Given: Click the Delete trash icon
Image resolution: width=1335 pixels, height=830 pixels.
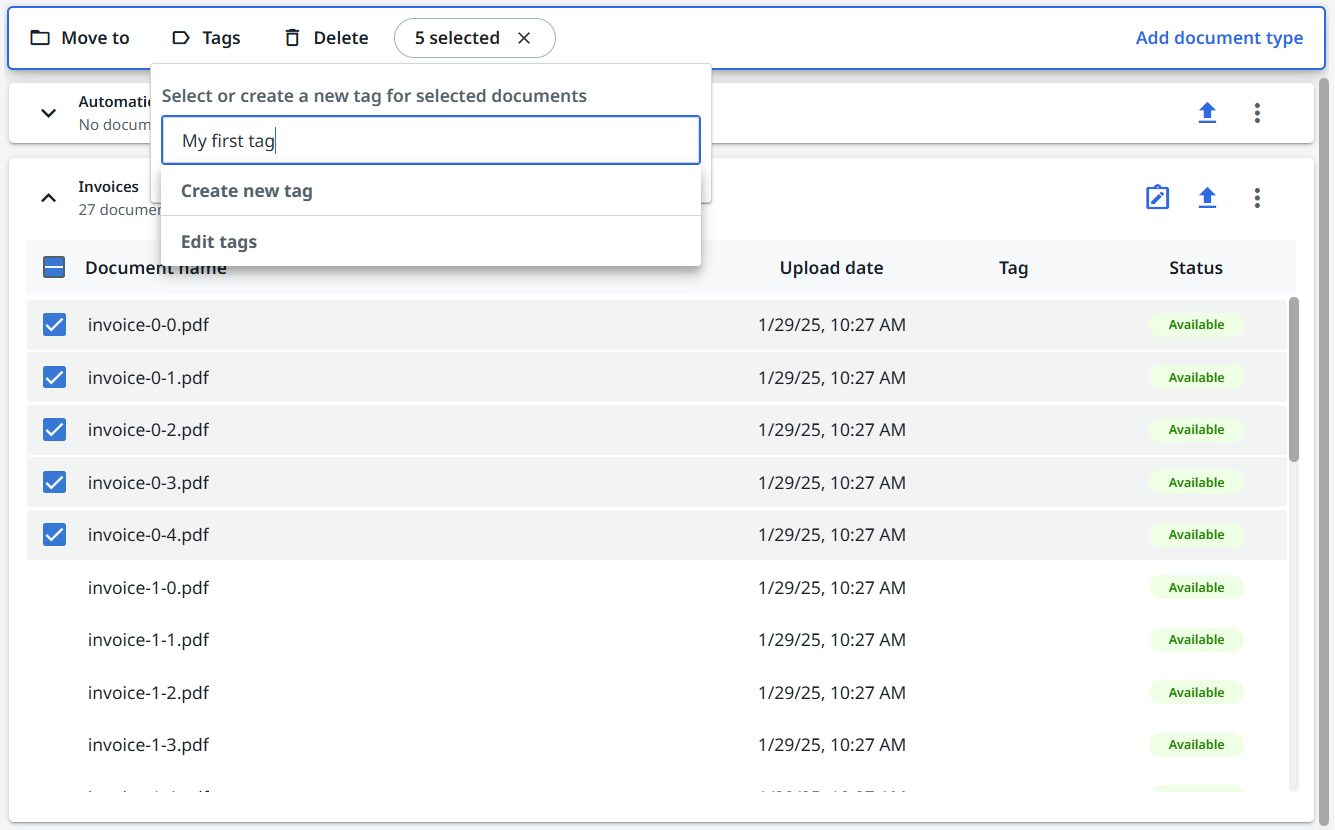Looking at the screenshot, I should pyautogui.click(x=292, y=38).
